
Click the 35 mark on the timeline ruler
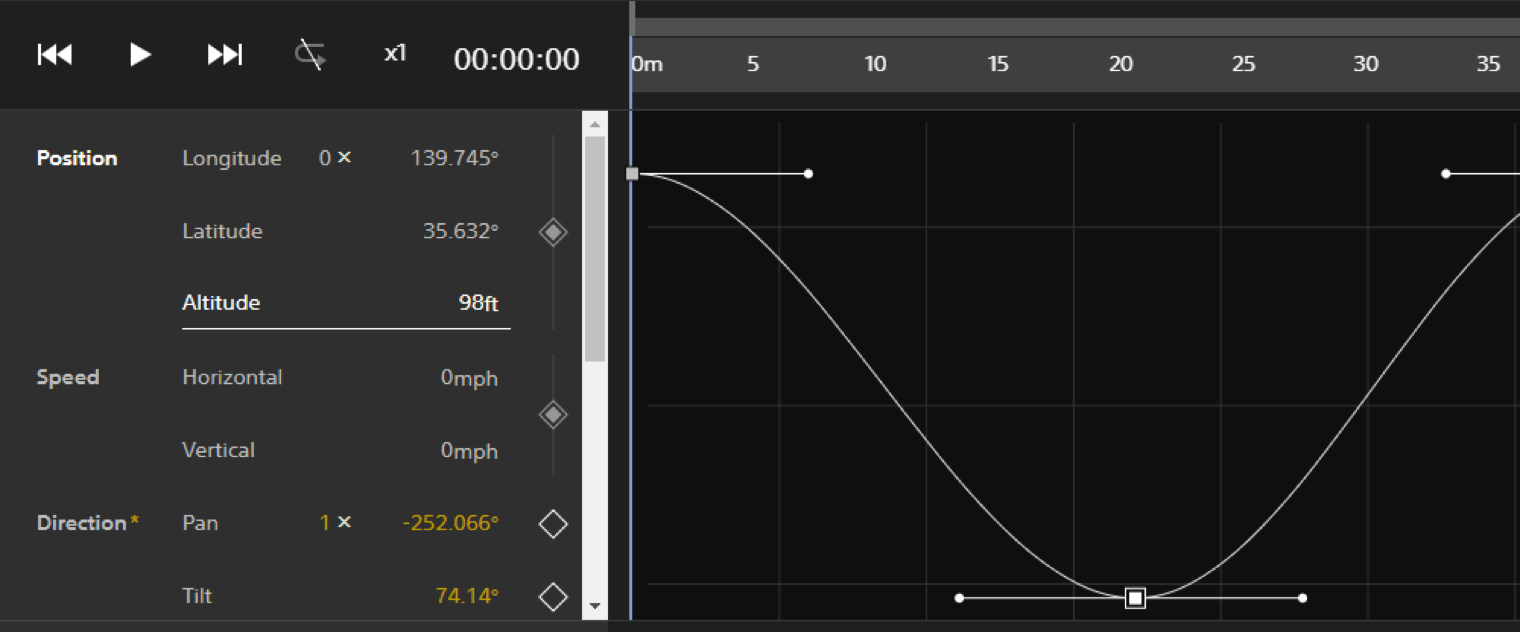tap(1488, 64)
